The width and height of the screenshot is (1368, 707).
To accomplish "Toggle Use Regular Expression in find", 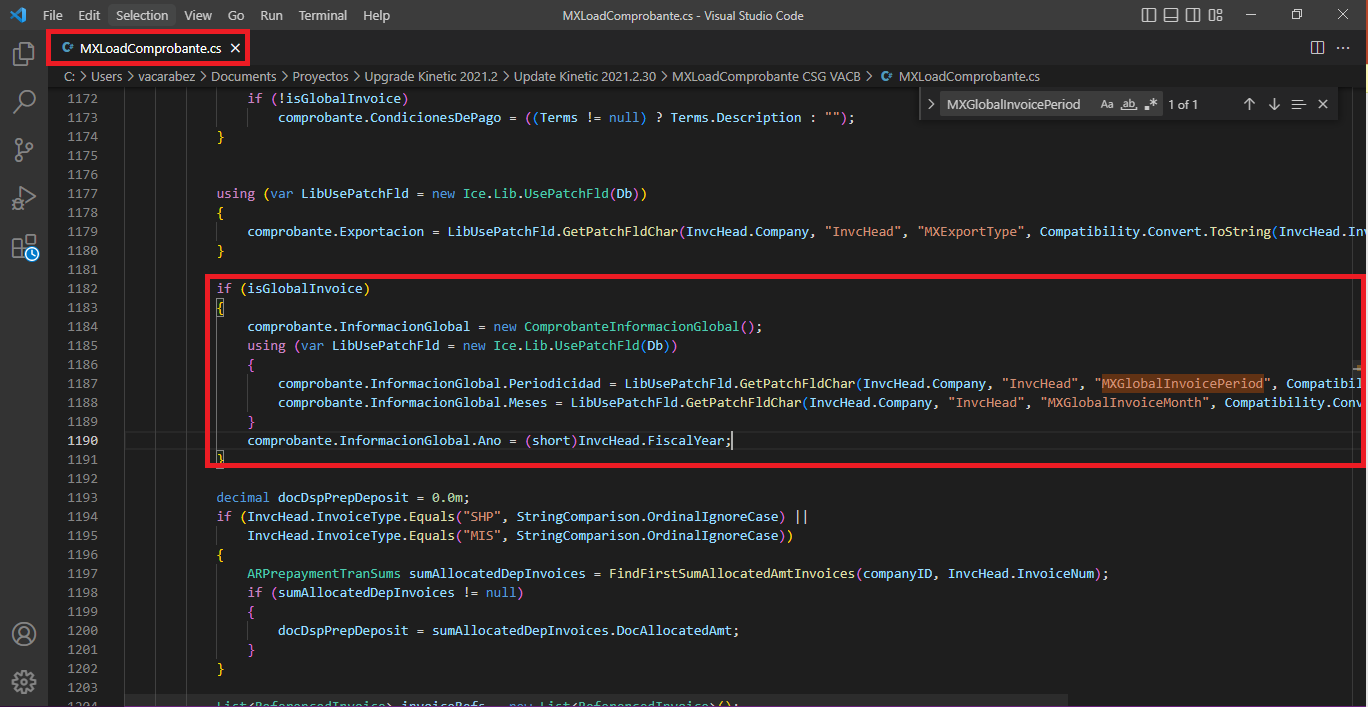I will 1151,104.
